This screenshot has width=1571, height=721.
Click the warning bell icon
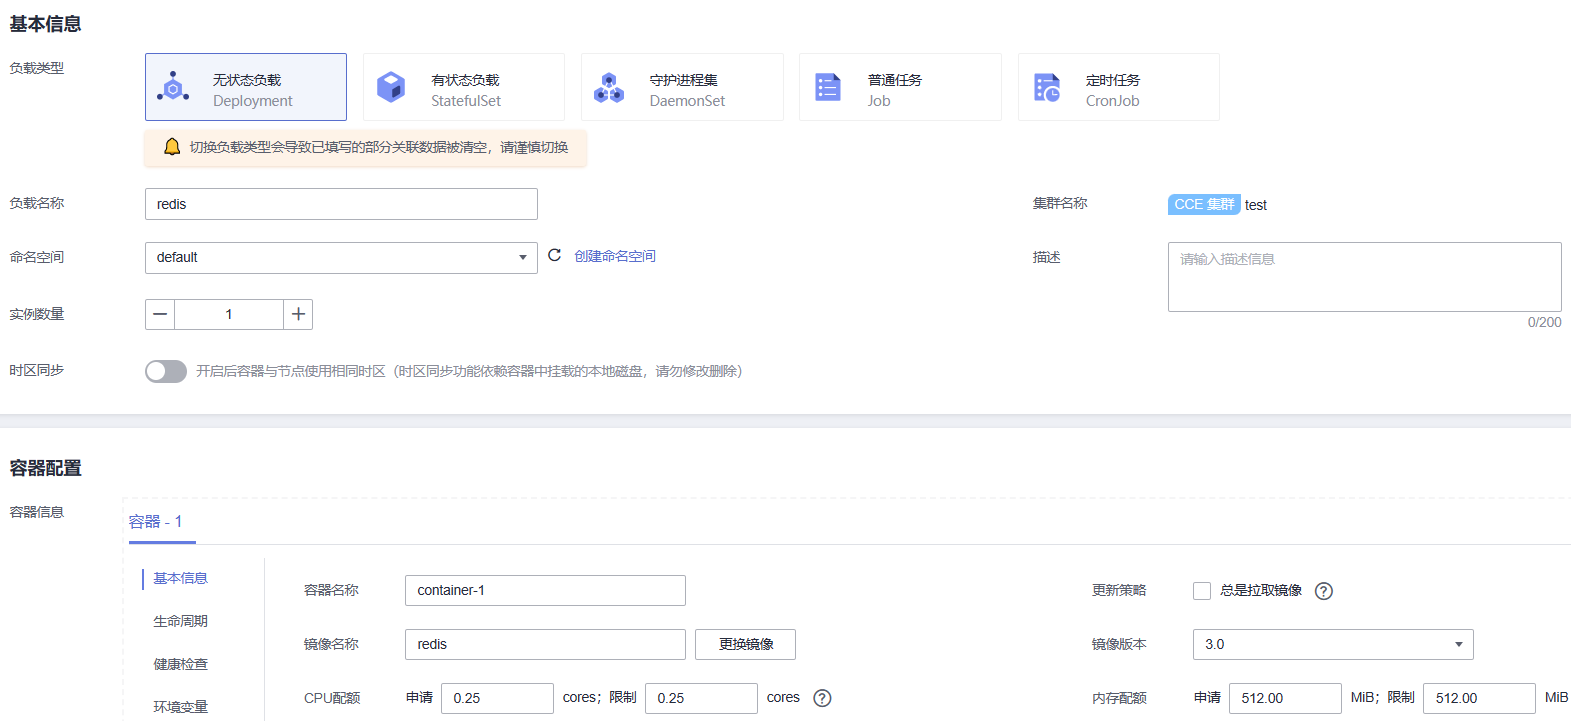(172, 147)
